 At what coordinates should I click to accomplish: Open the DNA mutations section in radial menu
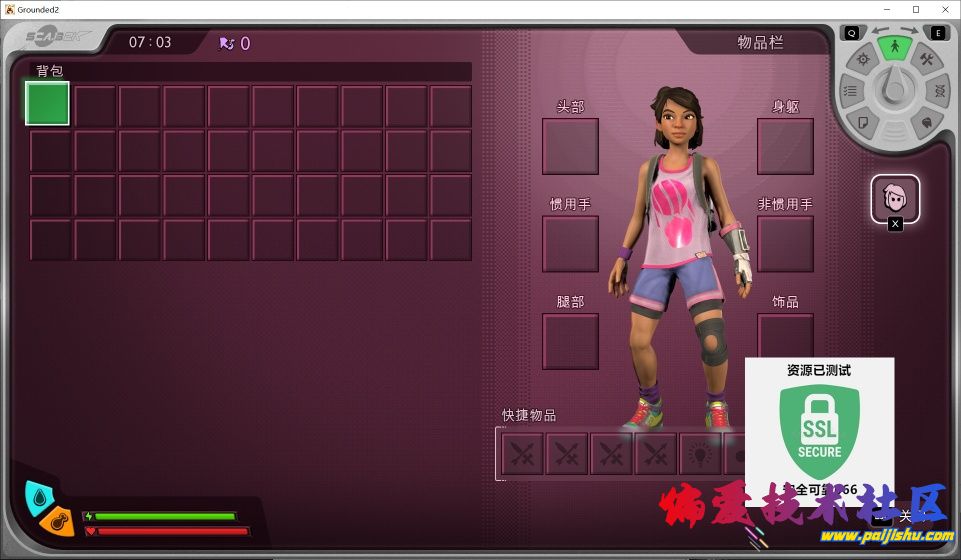(x=941, y=91)
